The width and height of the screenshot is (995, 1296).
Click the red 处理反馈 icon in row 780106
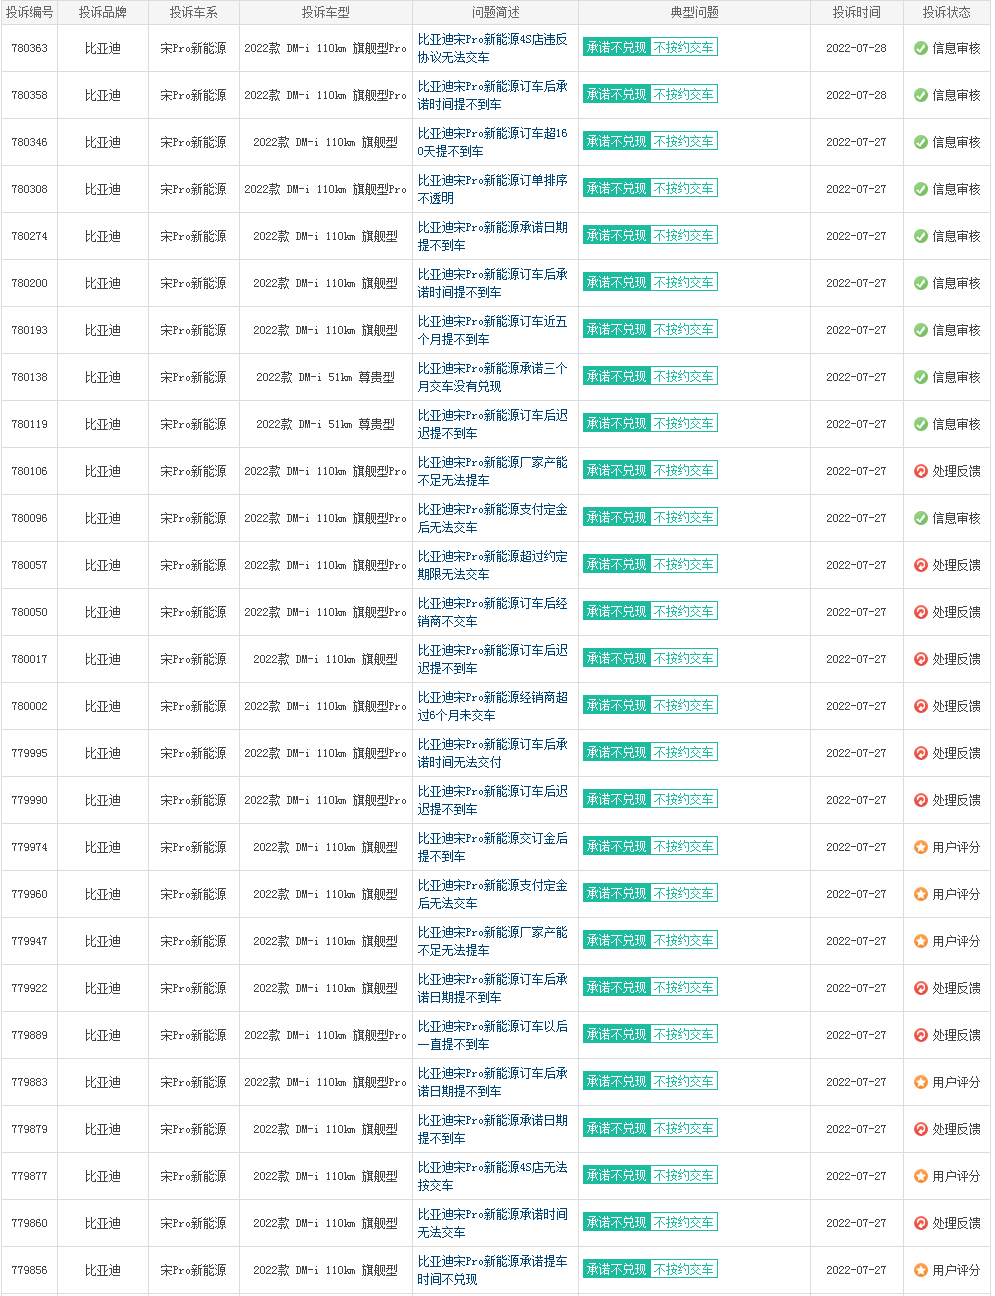point(921,471)
